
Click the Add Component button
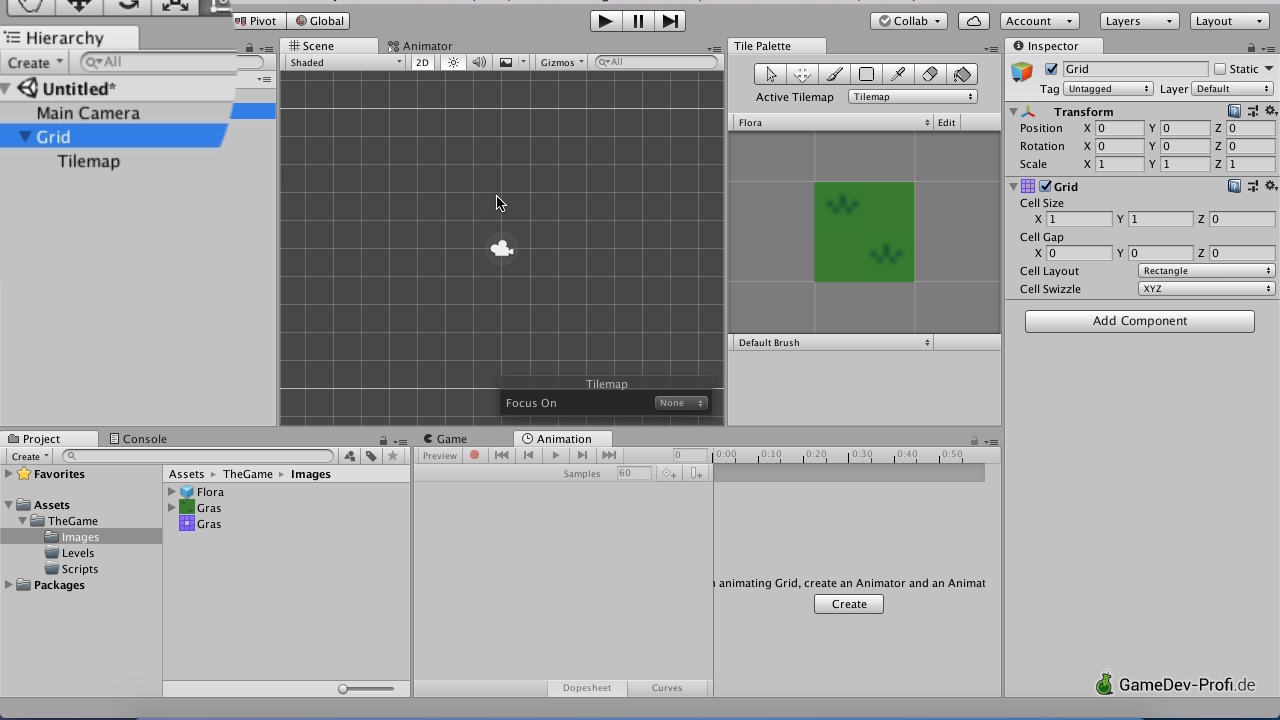point(1139,321)
